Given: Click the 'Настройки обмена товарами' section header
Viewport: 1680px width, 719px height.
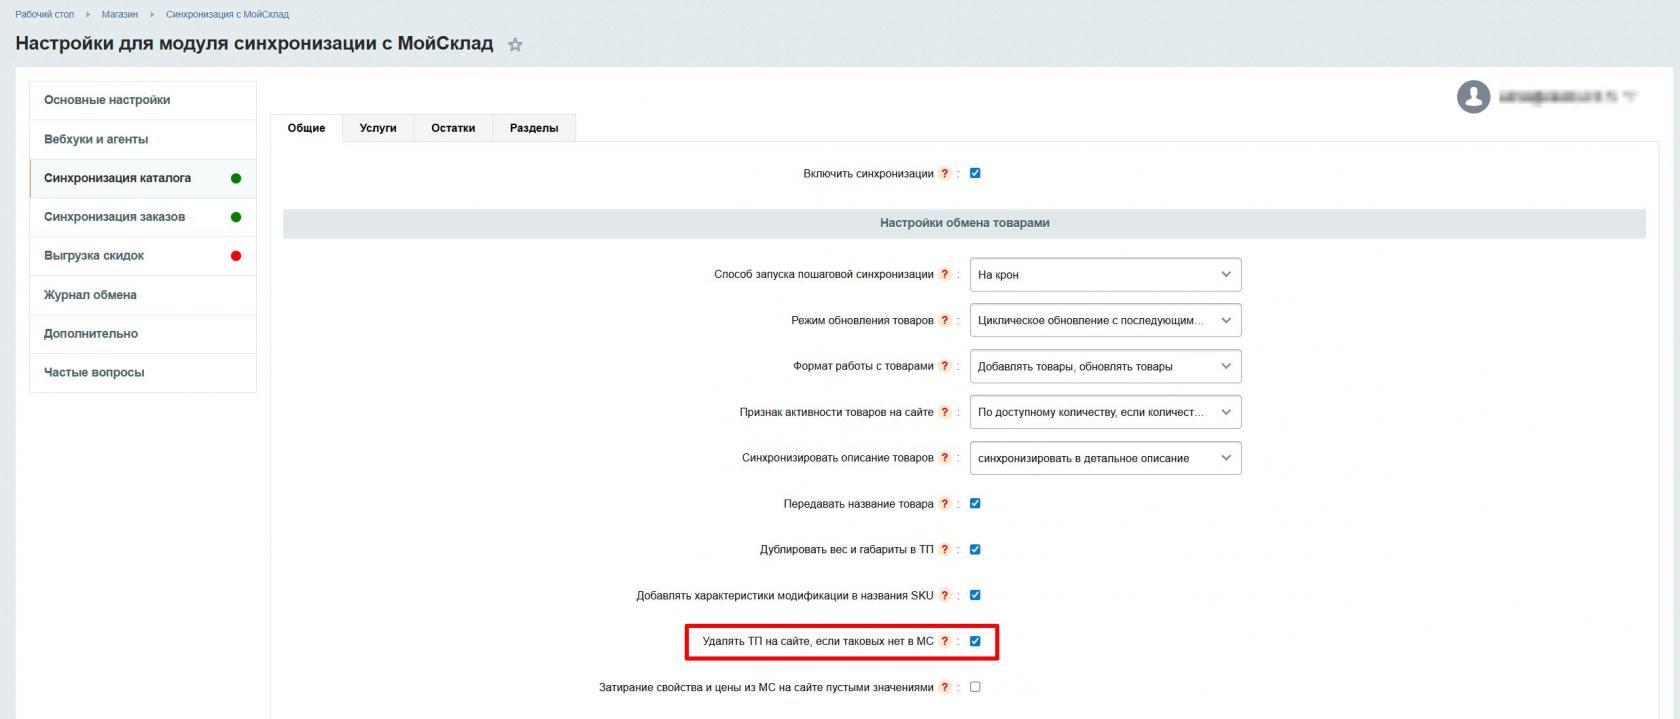Looking at the screenshot, I should (x=964, y=223).
